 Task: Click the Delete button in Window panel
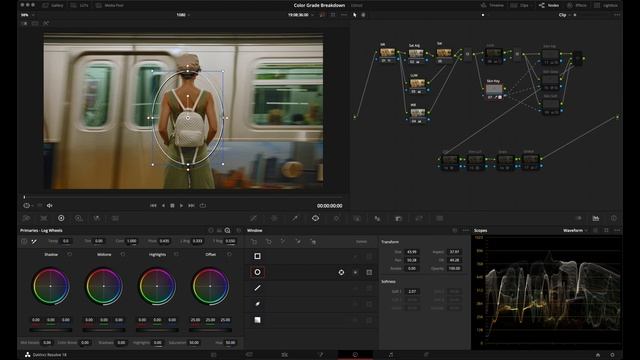(x=361, y=242)
